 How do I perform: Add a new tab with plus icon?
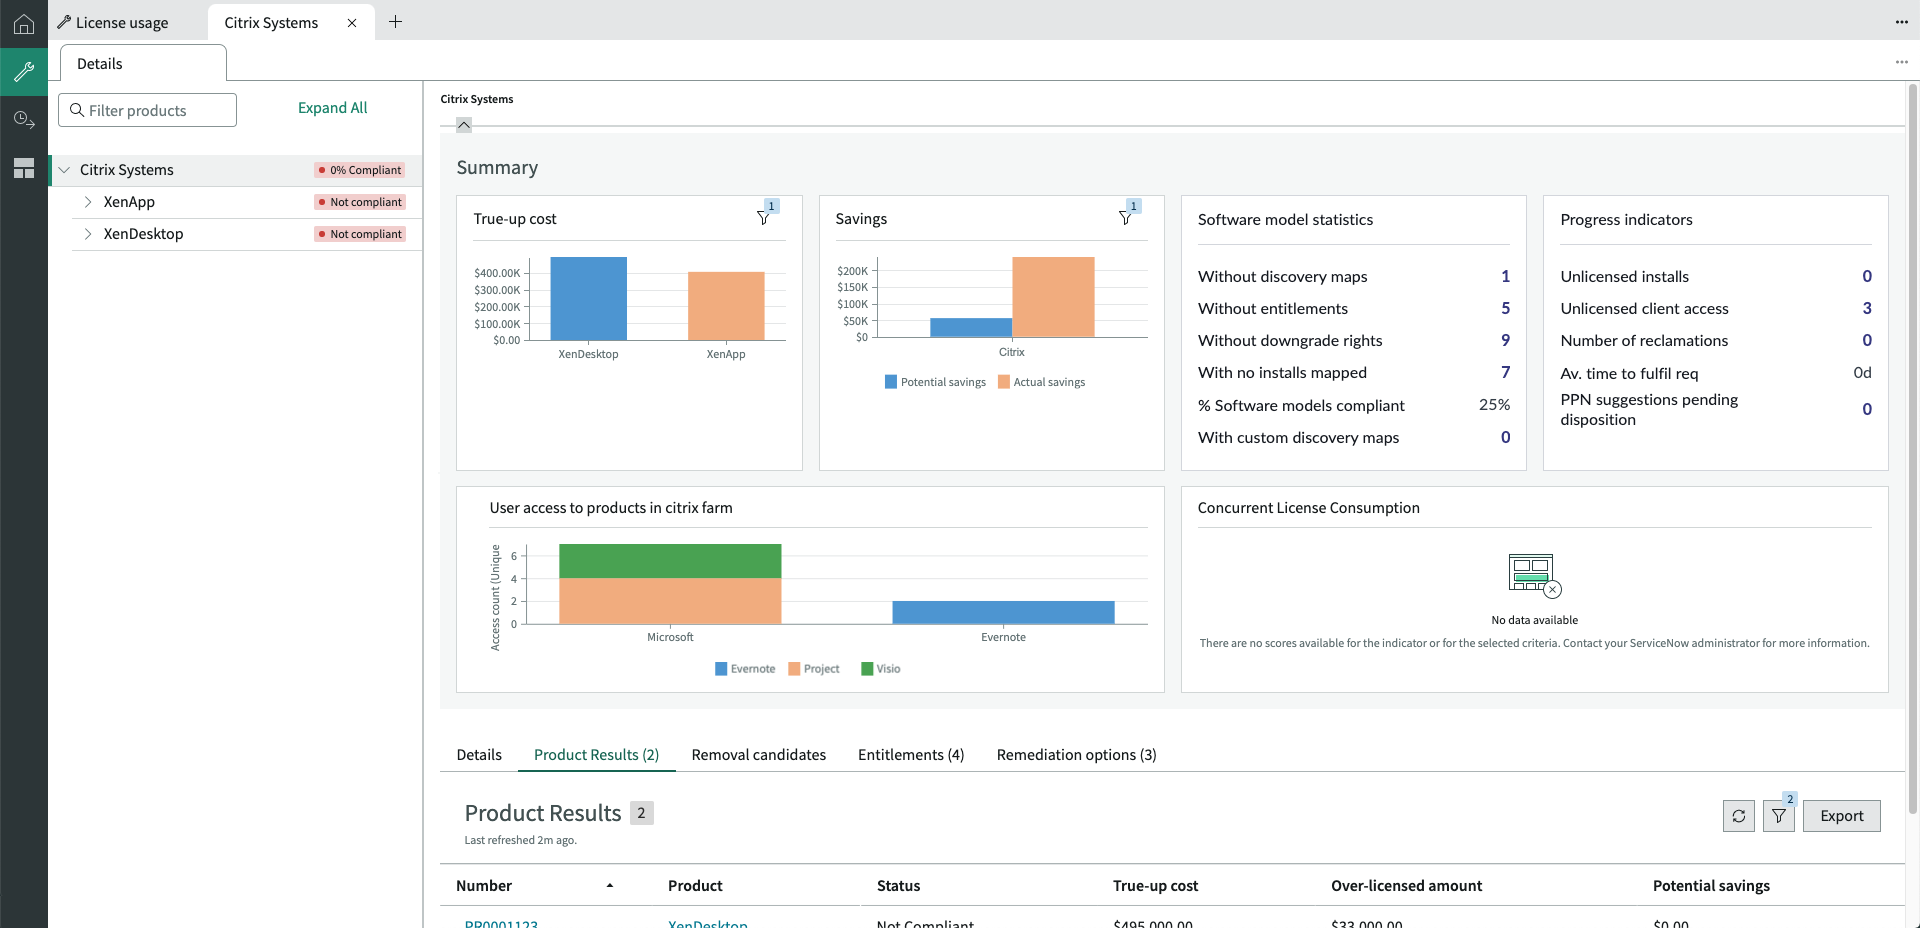coord(395,22)
